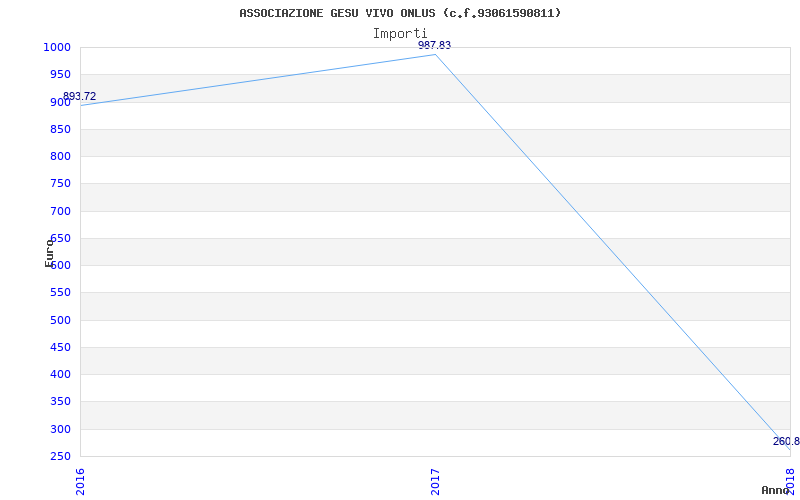Click the 2018 x-axis label

pyautogui.click(x=790, y=480)
